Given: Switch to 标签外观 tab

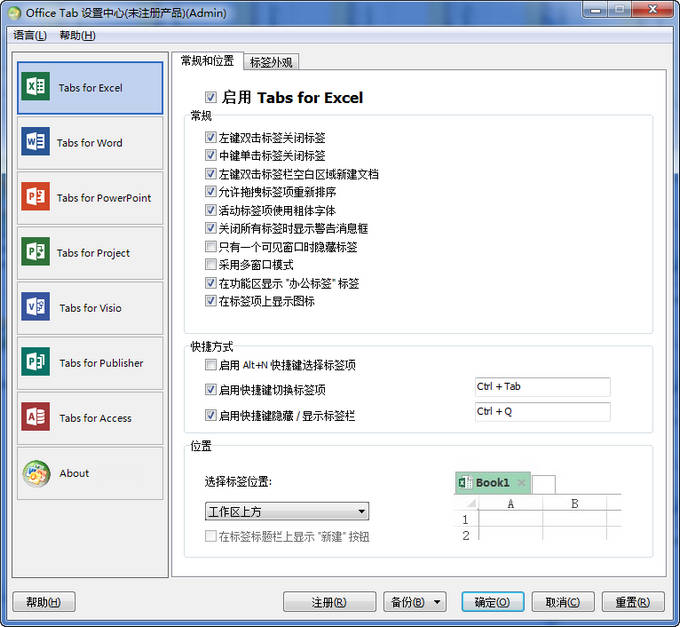Looking at the screenshot, I should click(271, 62).
